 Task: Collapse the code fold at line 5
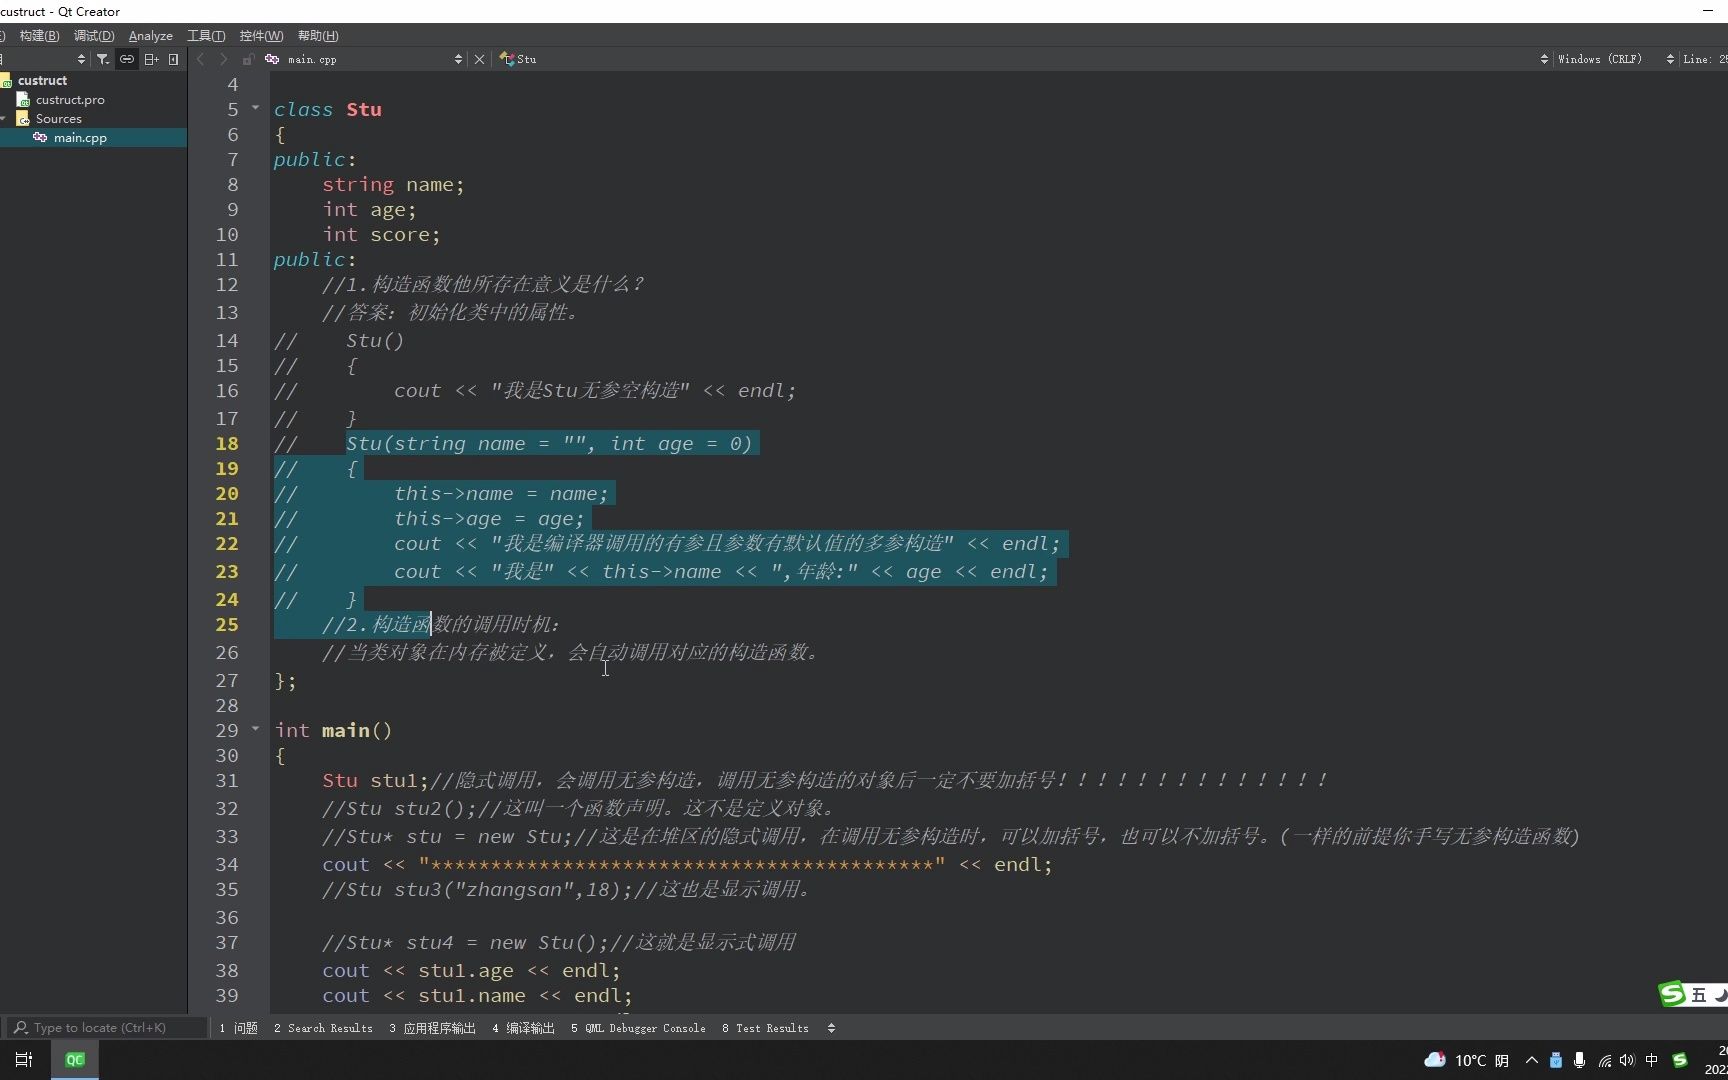tap(255, 108)
